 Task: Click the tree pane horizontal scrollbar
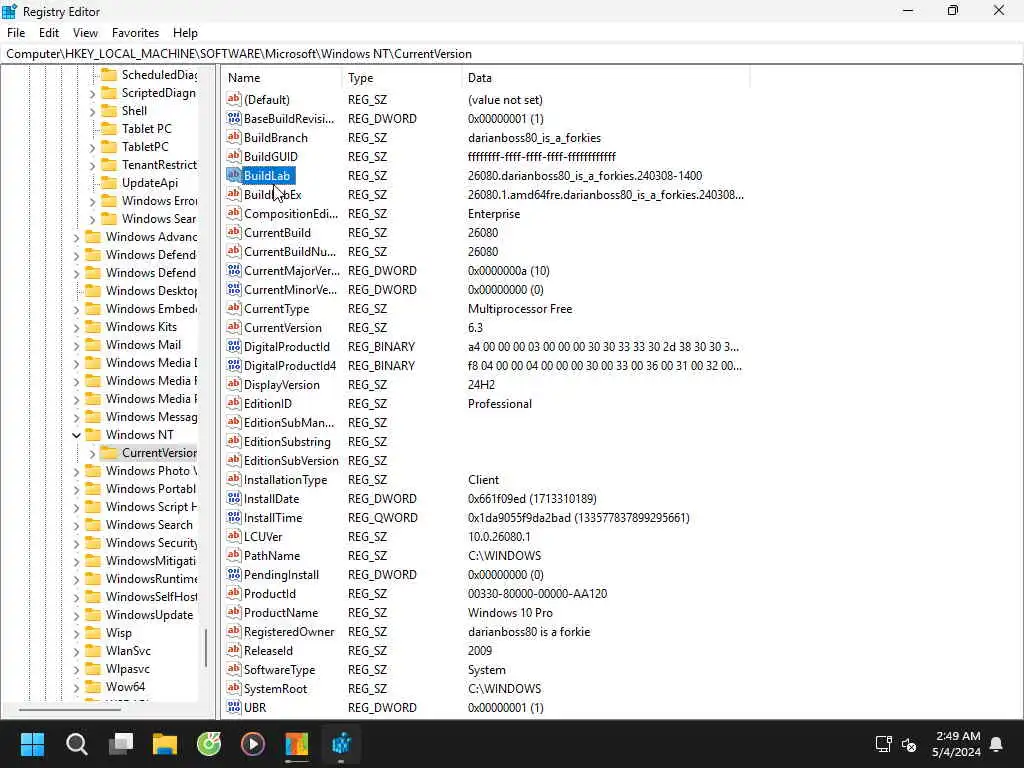click(69, 709)
